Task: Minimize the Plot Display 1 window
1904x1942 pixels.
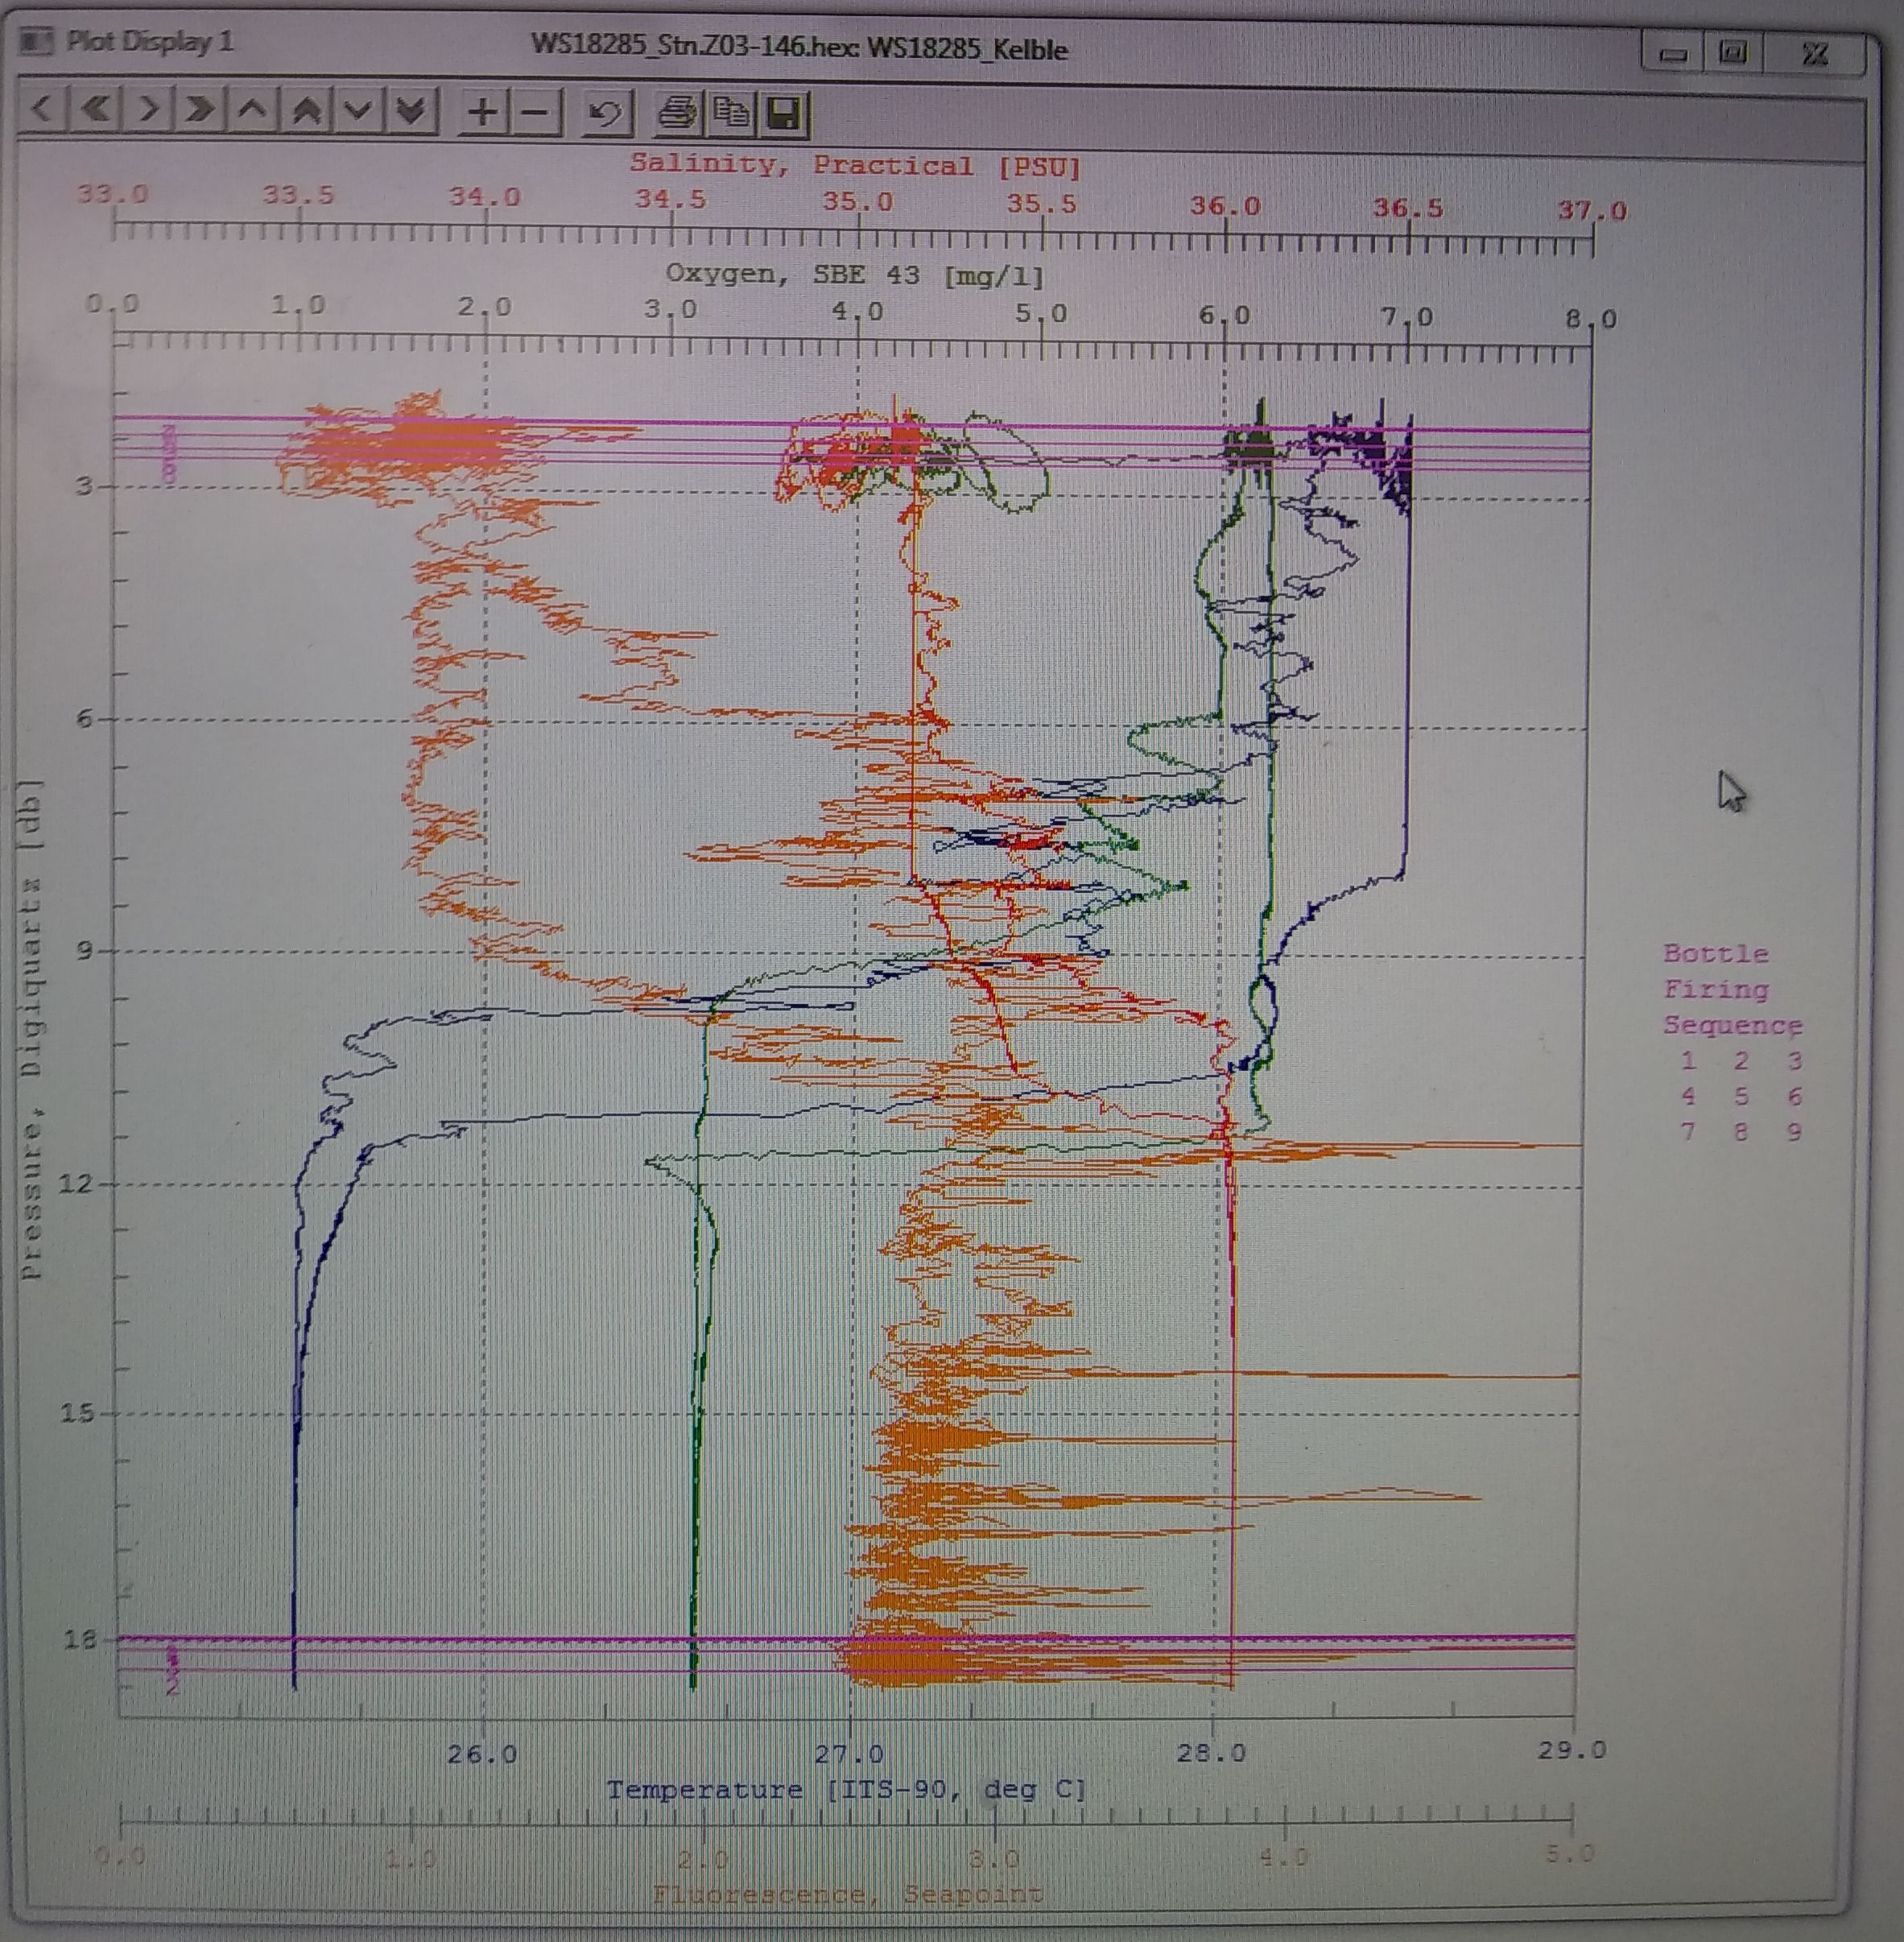Action: pos(1674,53)
